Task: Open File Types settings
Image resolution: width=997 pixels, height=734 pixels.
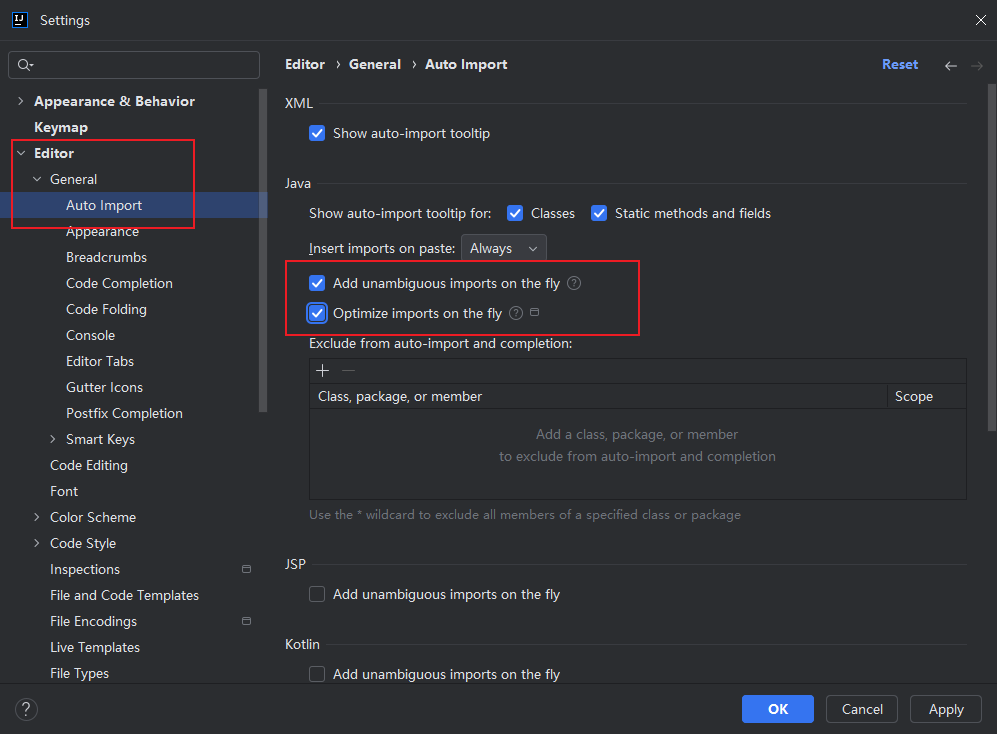Action: point(79,673)
